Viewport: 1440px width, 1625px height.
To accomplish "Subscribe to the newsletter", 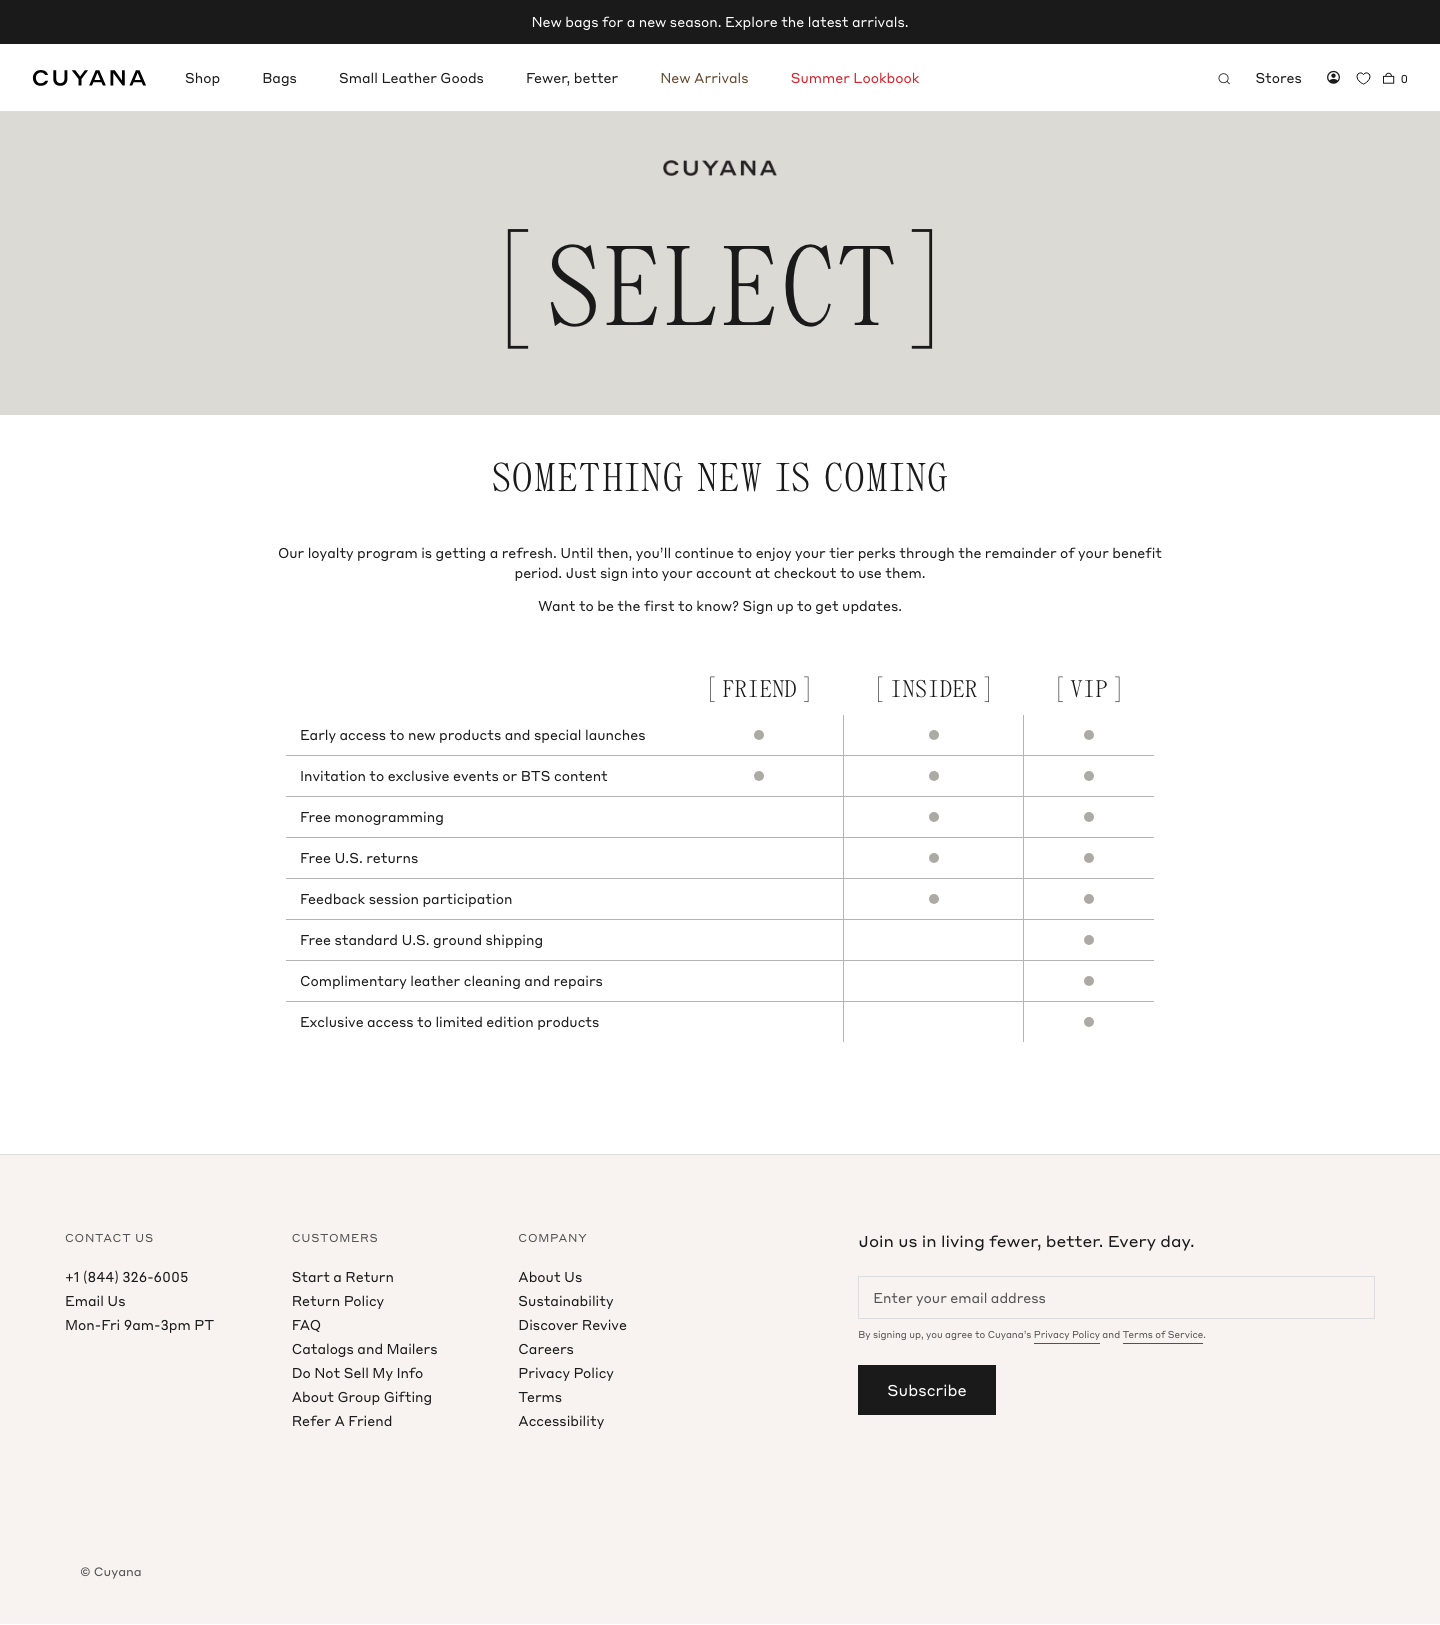I will [x=927, y=1390].
